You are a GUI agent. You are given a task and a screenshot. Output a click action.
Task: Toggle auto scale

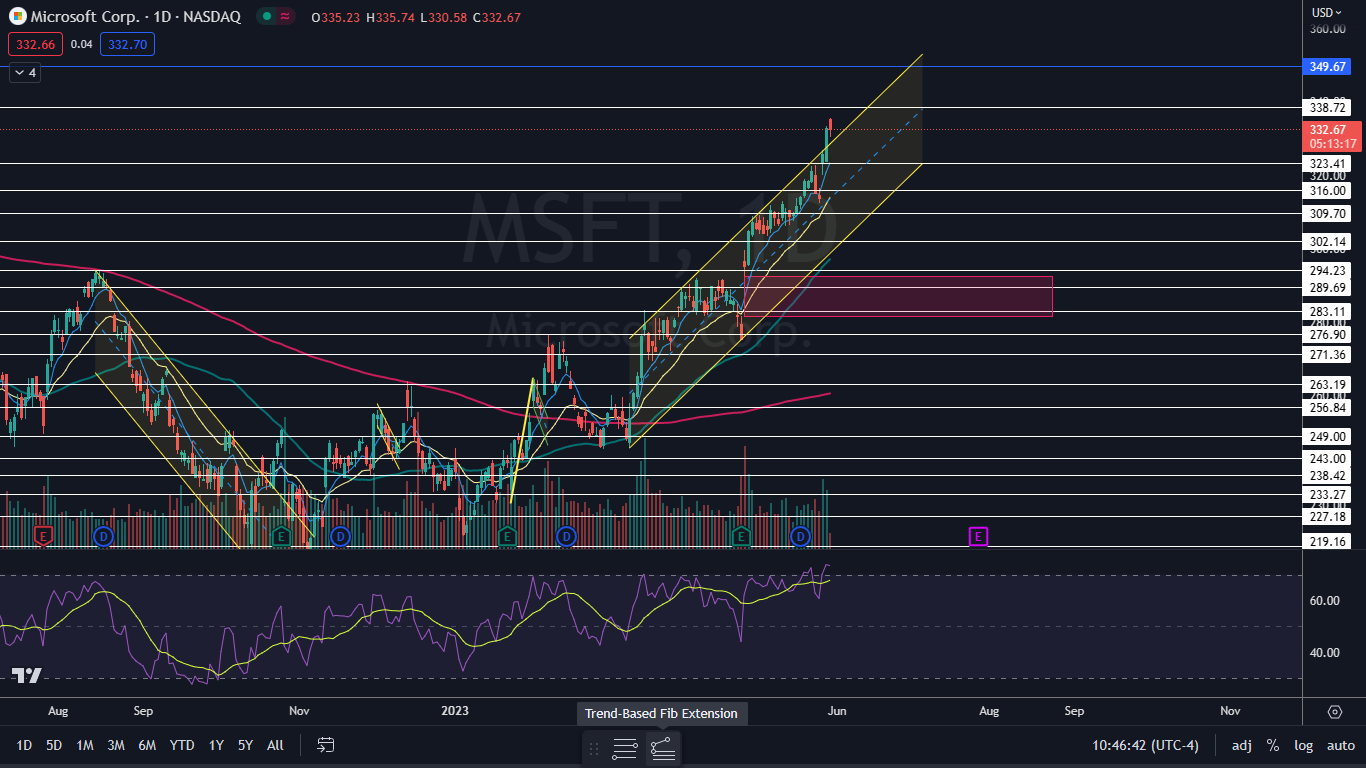(1340, 745)
